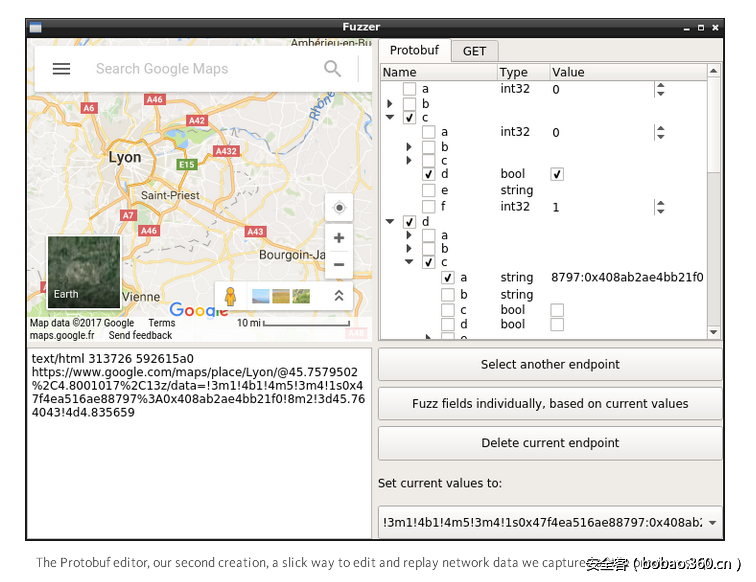The height and width of the screenshot is (582, 756).
Task: Click the my-location target icon
Action: pos(339,208)
